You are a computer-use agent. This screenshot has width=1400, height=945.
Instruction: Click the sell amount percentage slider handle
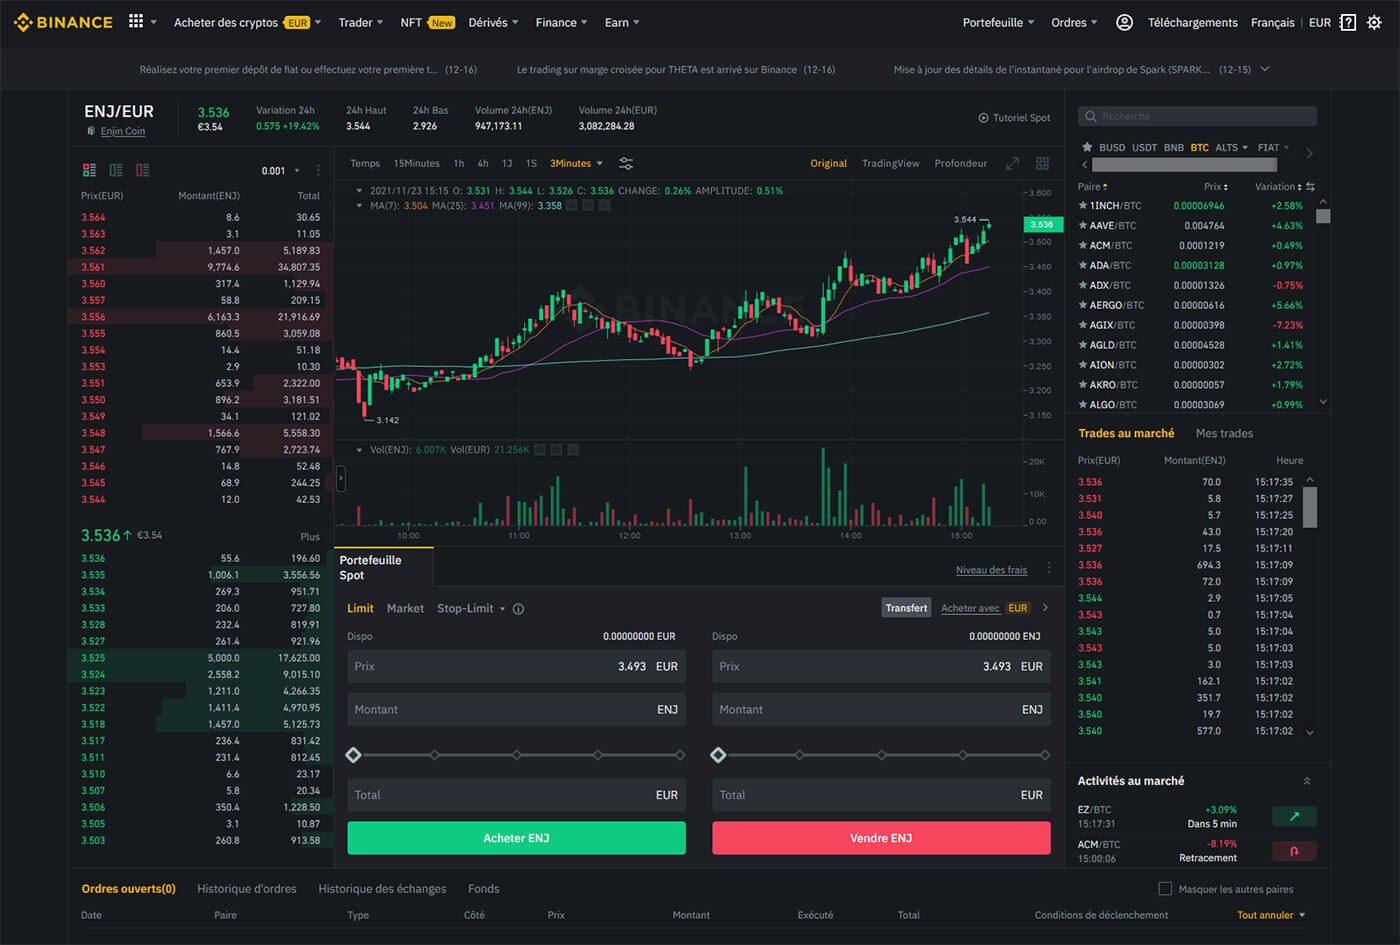(x=718, y=755)
